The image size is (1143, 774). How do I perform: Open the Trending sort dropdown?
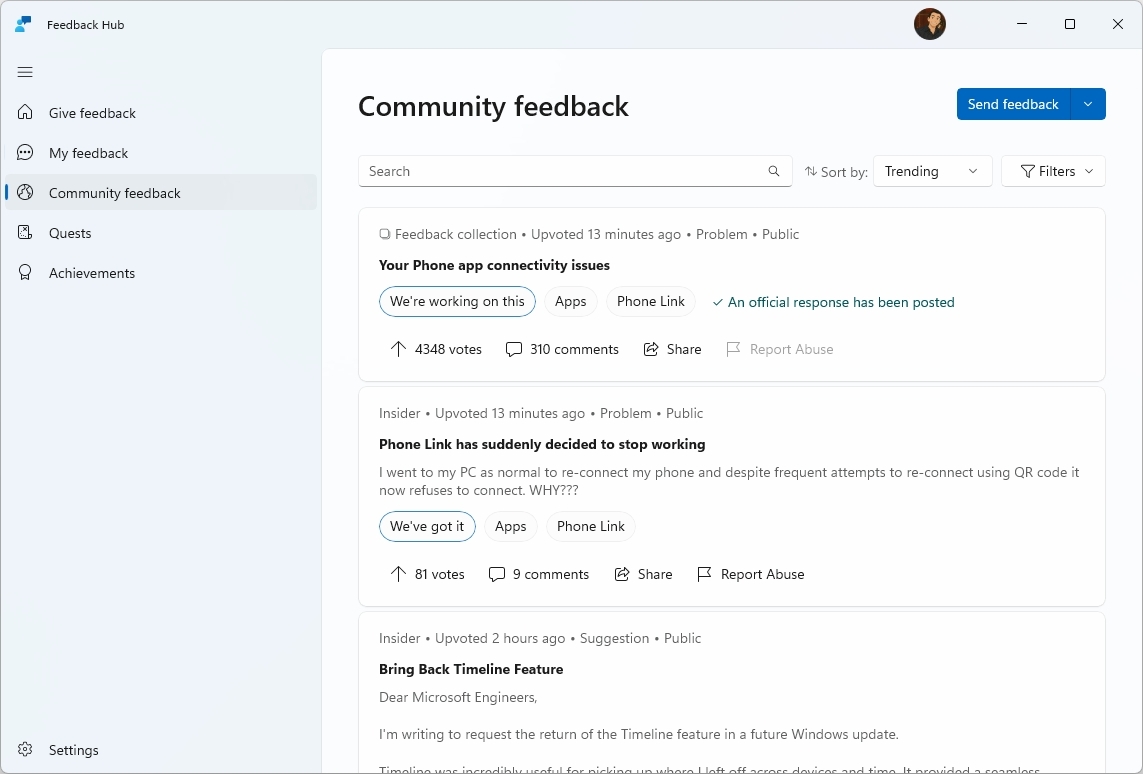(x=932, y=171)
